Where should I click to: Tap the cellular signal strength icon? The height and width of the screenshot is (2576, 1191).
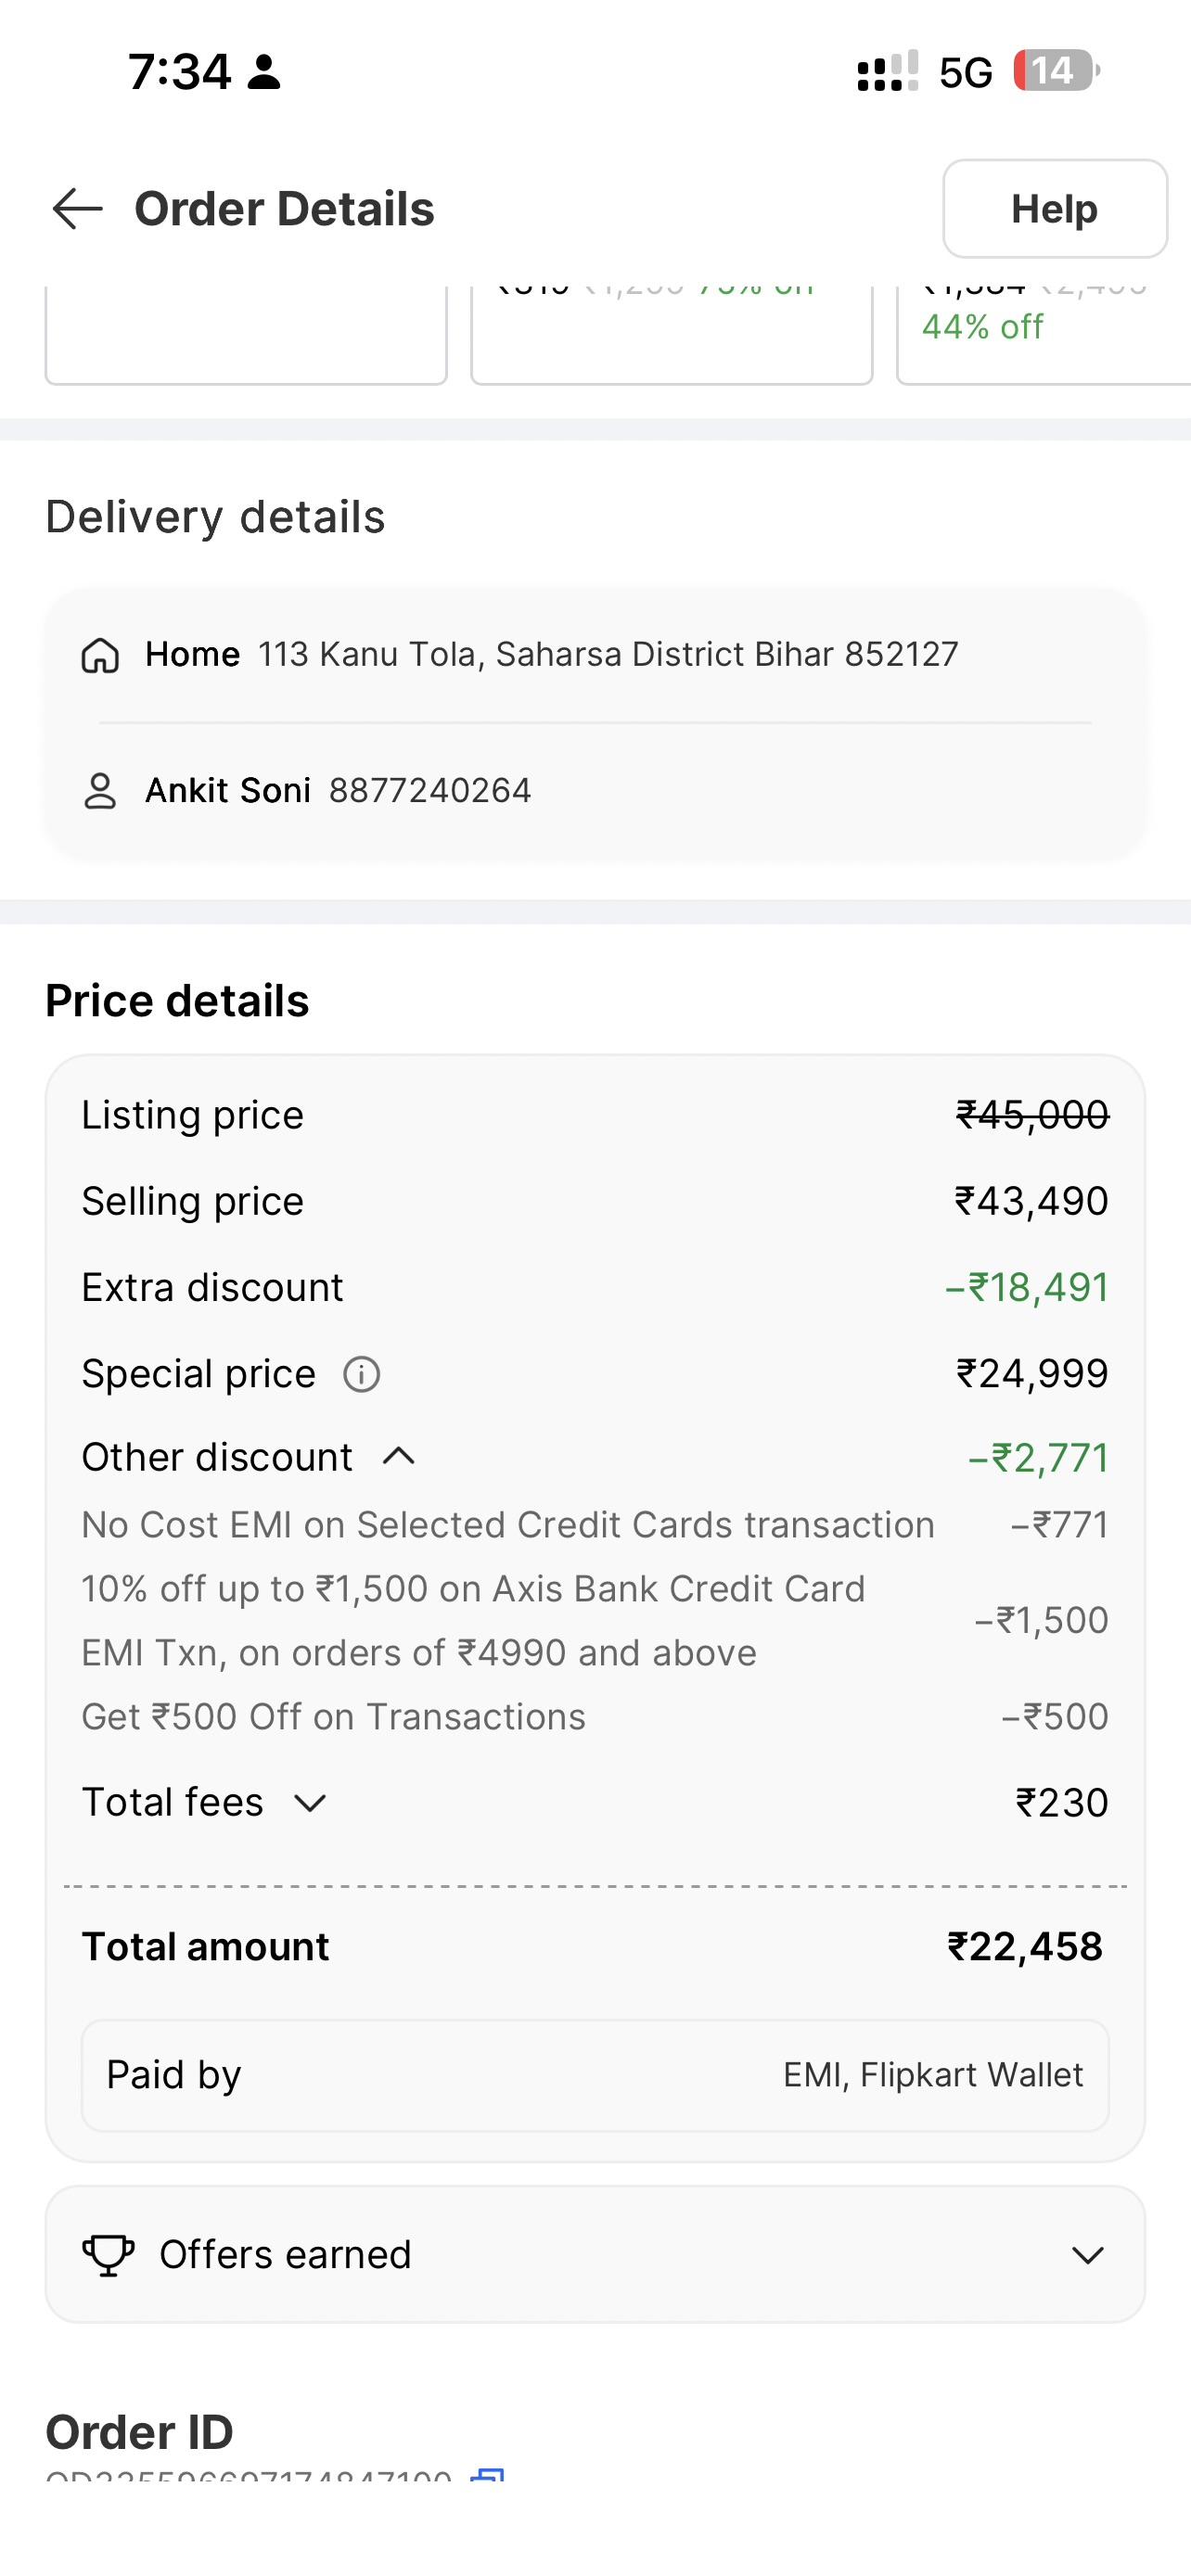(887, 71)
